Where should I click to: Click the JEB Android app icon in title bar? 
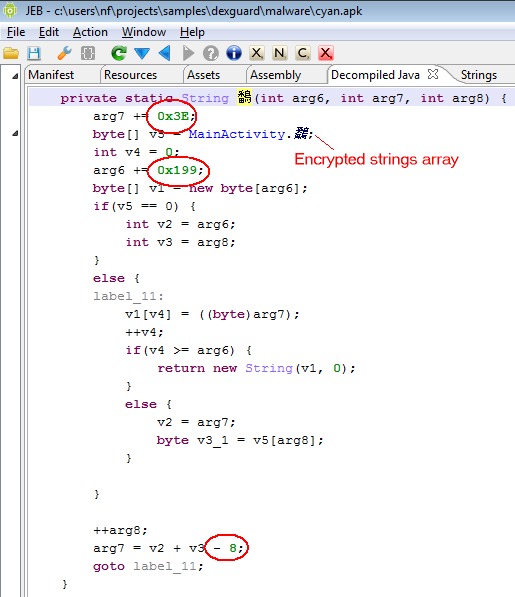(x=10, y=10)
